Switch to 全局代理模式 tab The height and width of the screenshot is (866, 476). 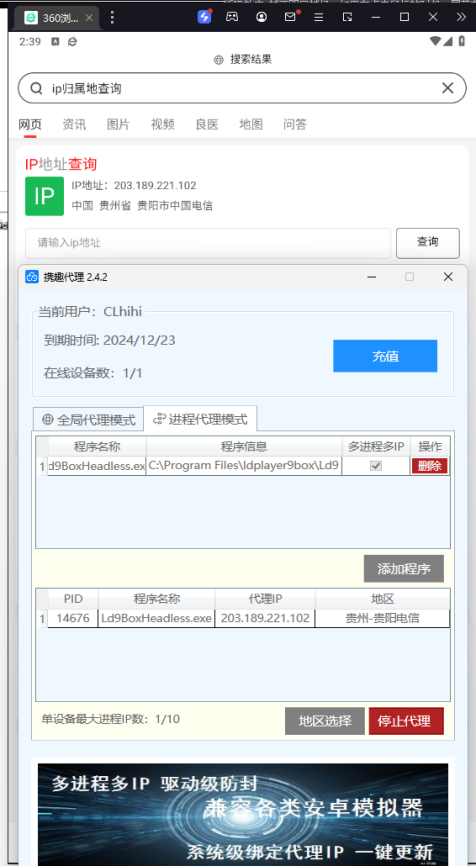point(88,420)
